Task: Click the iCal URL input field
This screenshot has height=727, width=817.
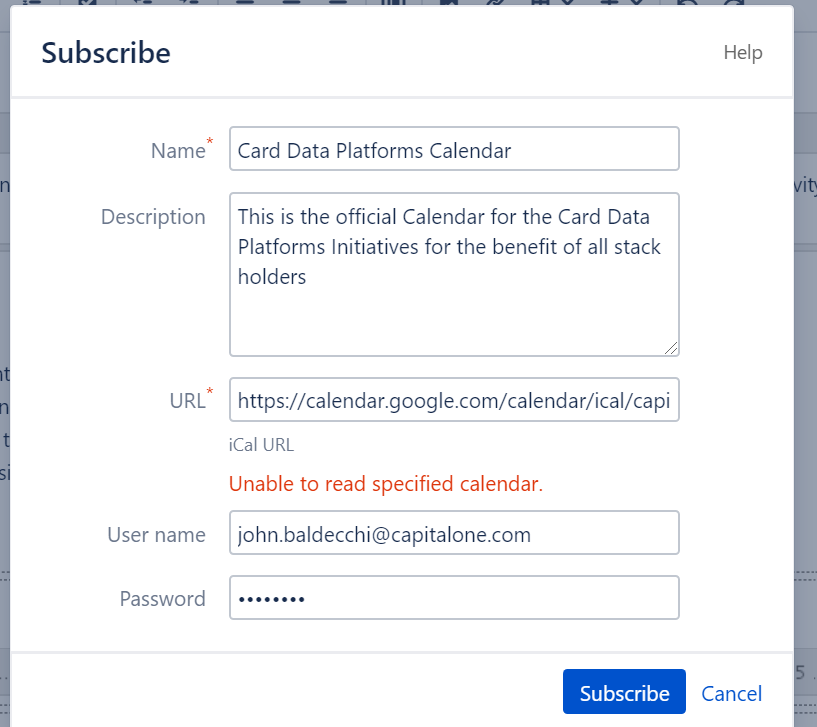Action: [x=454, y=400]
